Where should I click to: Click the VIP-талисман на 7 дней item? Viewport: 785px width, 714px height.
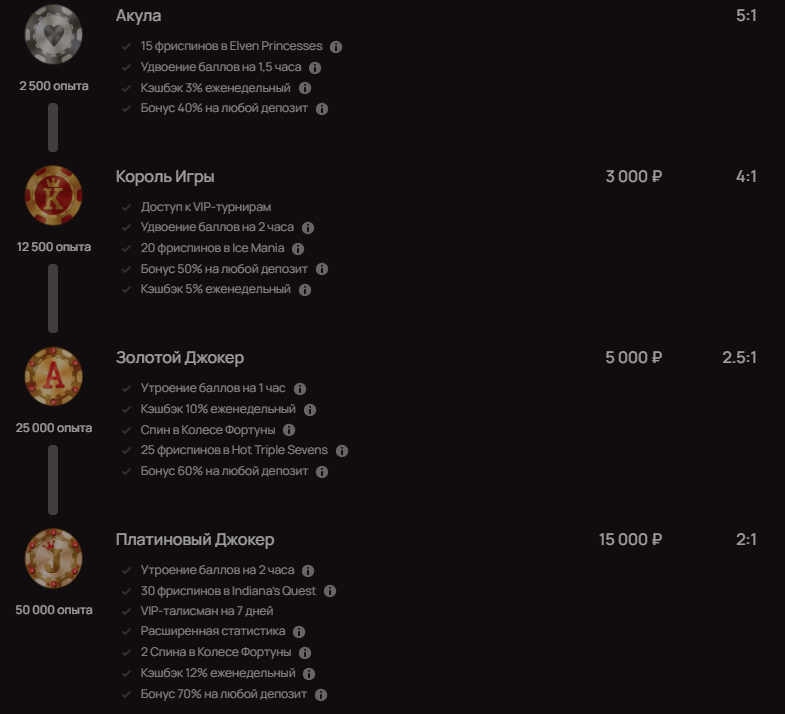pos(207,611)
